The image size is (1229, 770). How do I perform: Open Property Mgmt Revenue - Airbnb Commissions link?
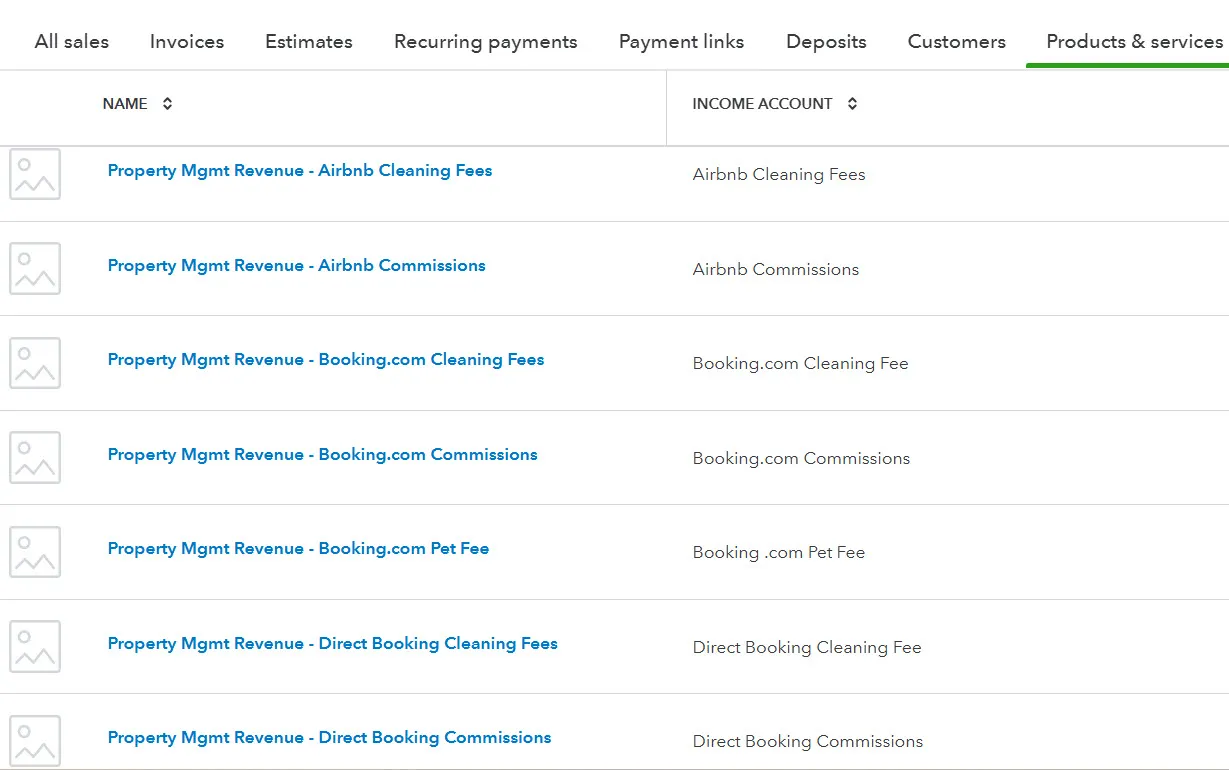(x=297, y=266)
